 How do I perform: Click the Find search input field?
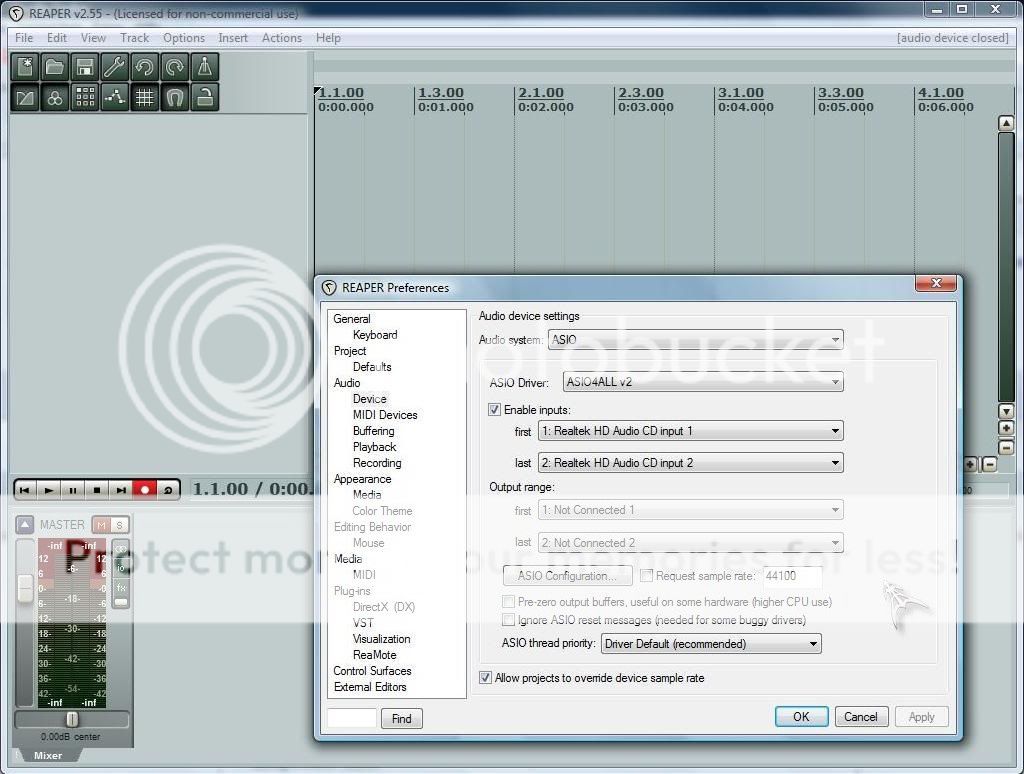(352, 718)
